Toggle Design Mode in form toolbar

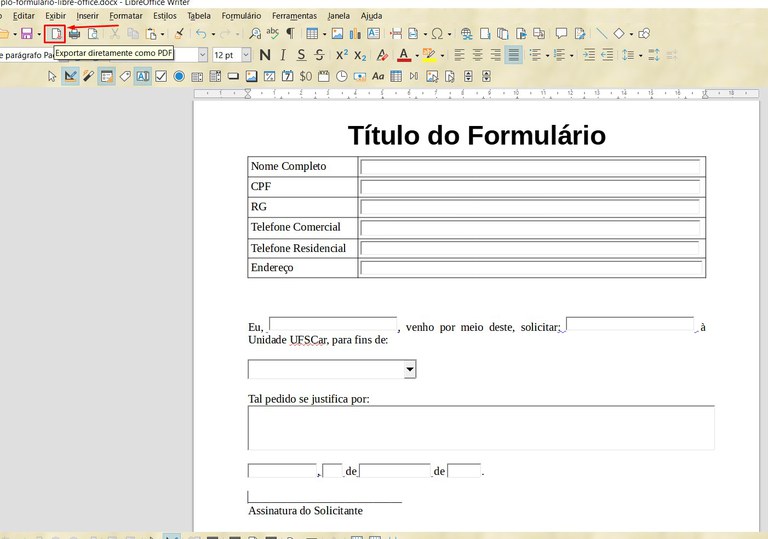coord(71,76)
